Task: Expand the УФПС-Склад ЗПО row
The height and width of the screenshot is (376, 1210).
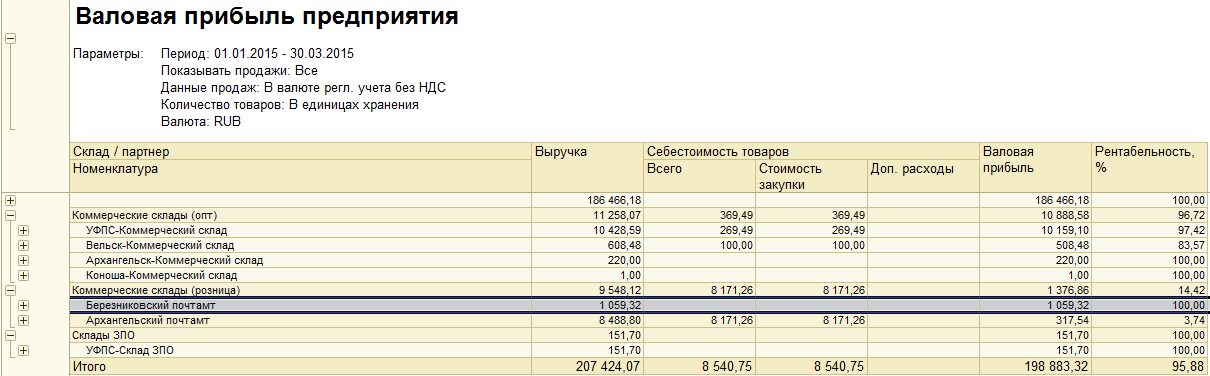Action: click(x=23, y=350)
